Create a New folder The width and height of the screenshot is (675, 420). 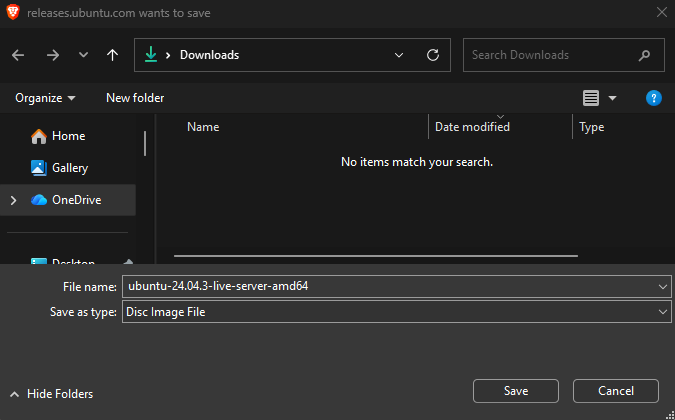pyautogui.click(x=135, y=98)
